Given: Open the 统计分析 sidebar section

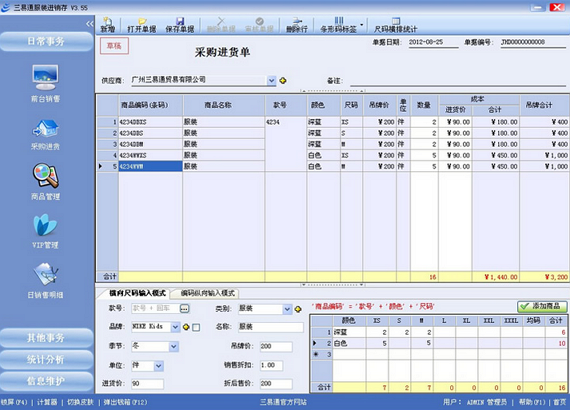Looking at the screenshot, I should pos(46,359).
